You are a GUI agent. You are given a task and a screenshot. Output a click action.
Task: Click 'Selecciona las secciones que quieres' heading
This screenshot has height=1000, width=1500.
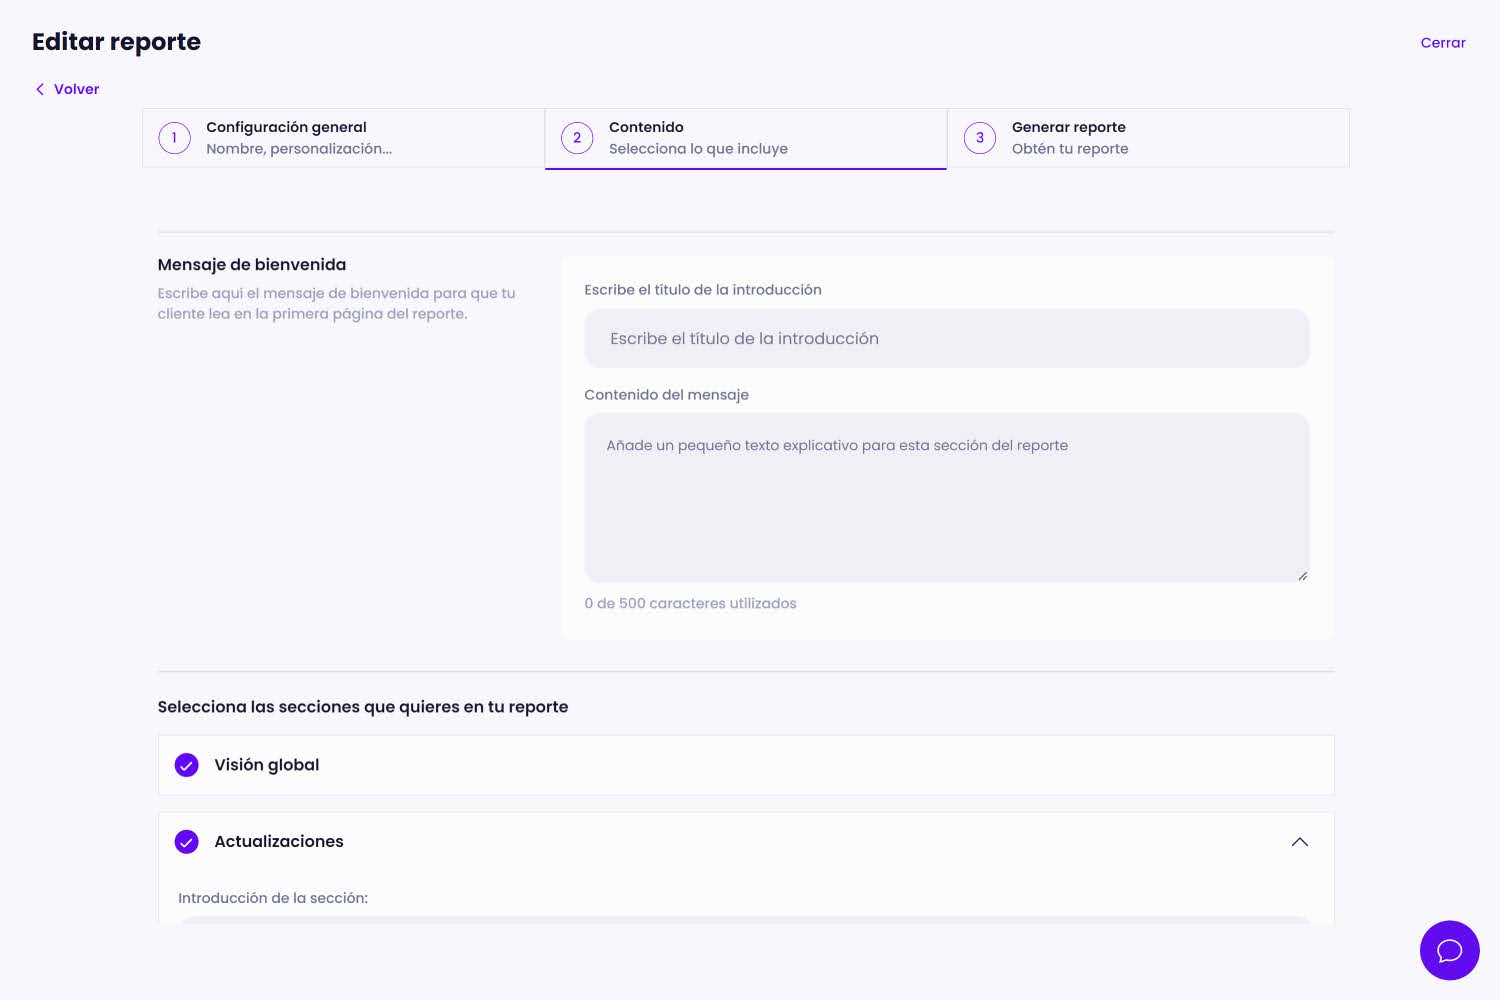tap(363, 707)
